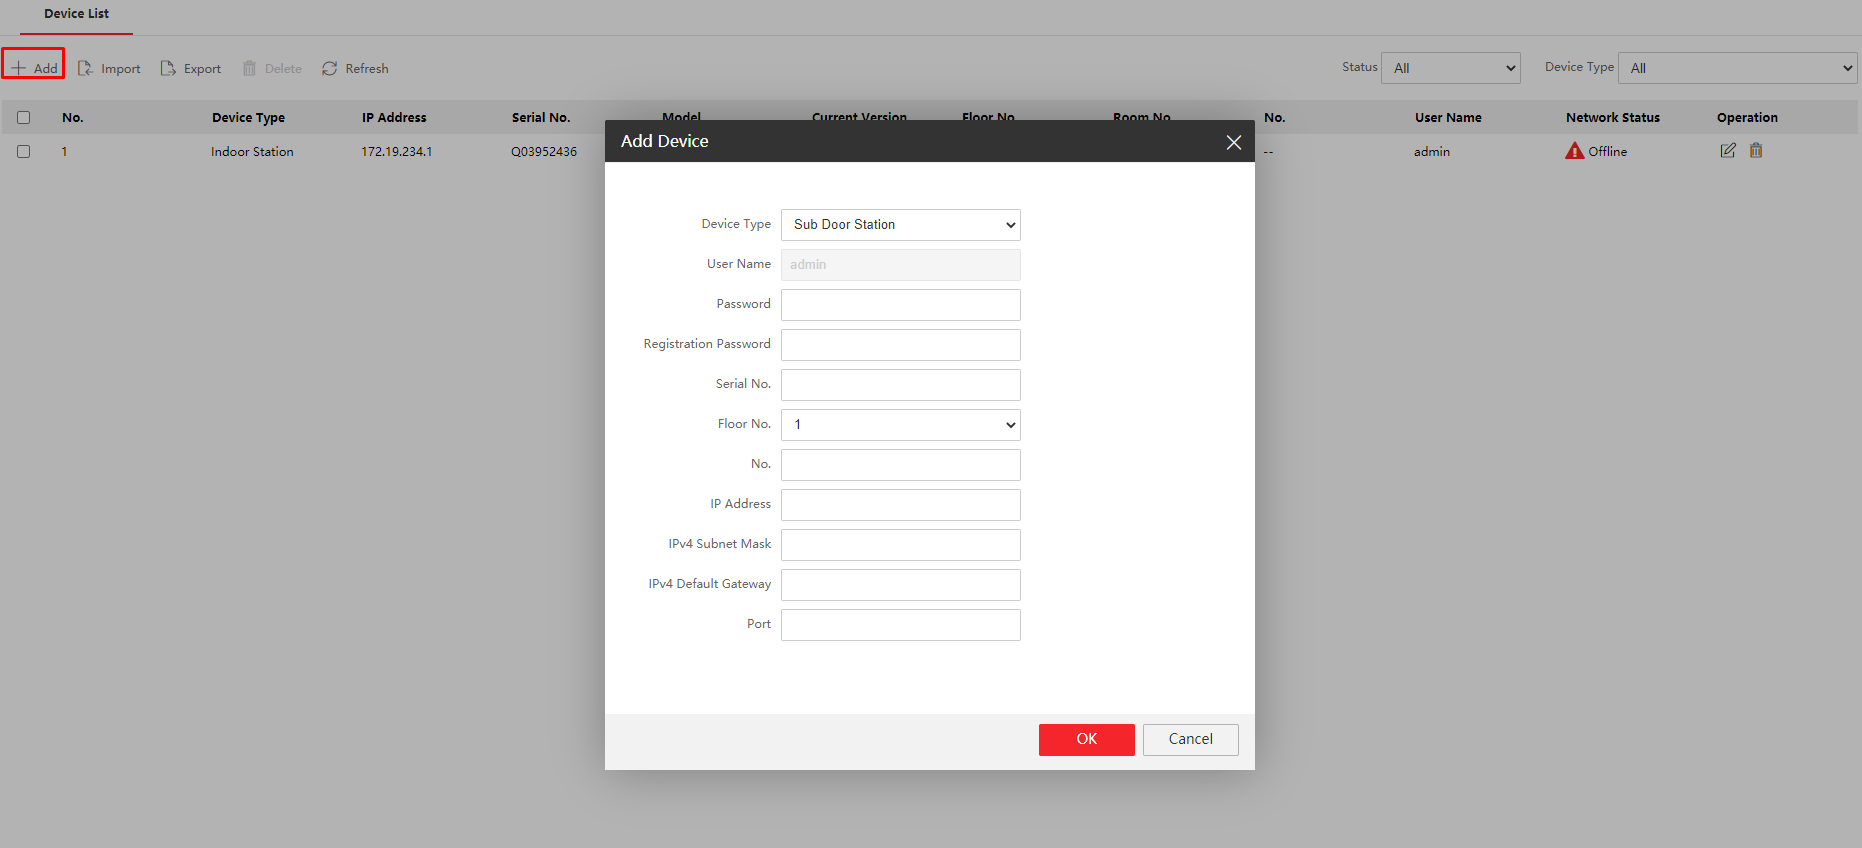Click the Operation column header
This screenshot has width=1862, height=848.
pyautogui.click(x=1747, y=118)
